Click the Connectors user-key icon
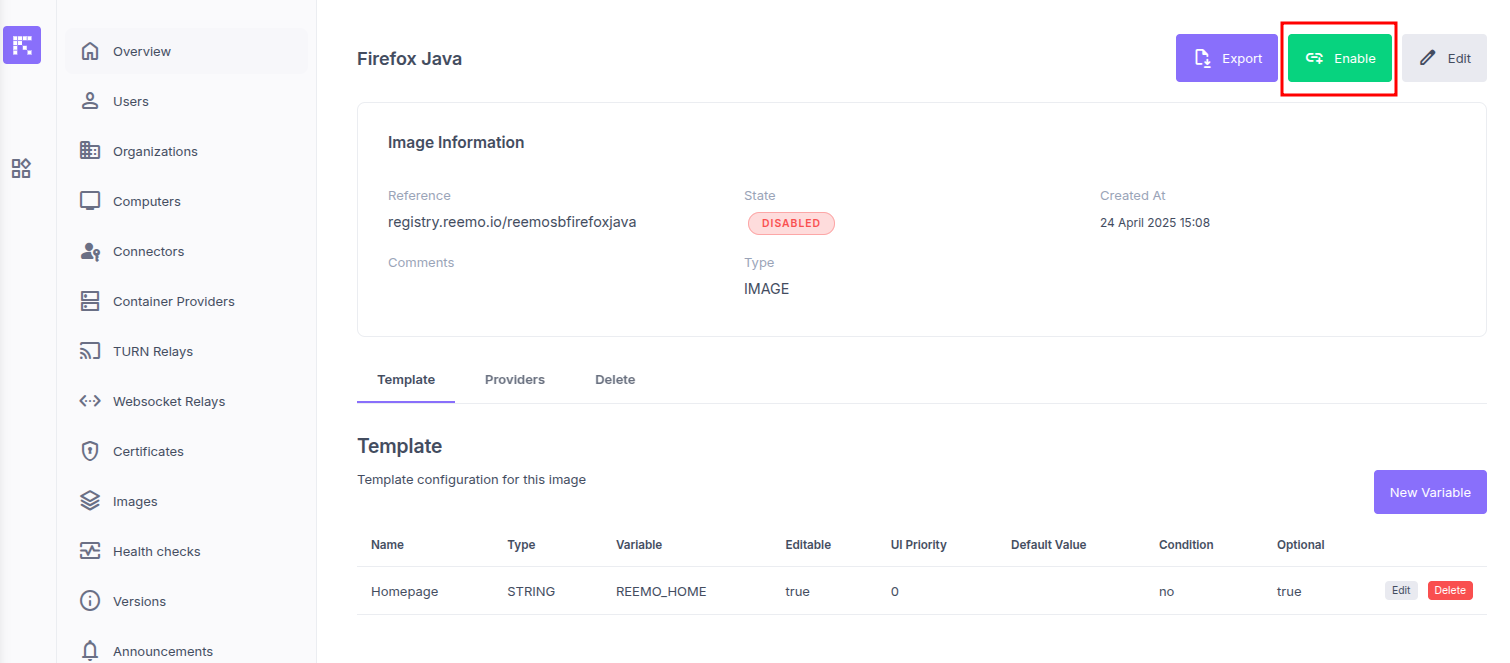This screenshot has width=1510, height=663. pos(90,251)
